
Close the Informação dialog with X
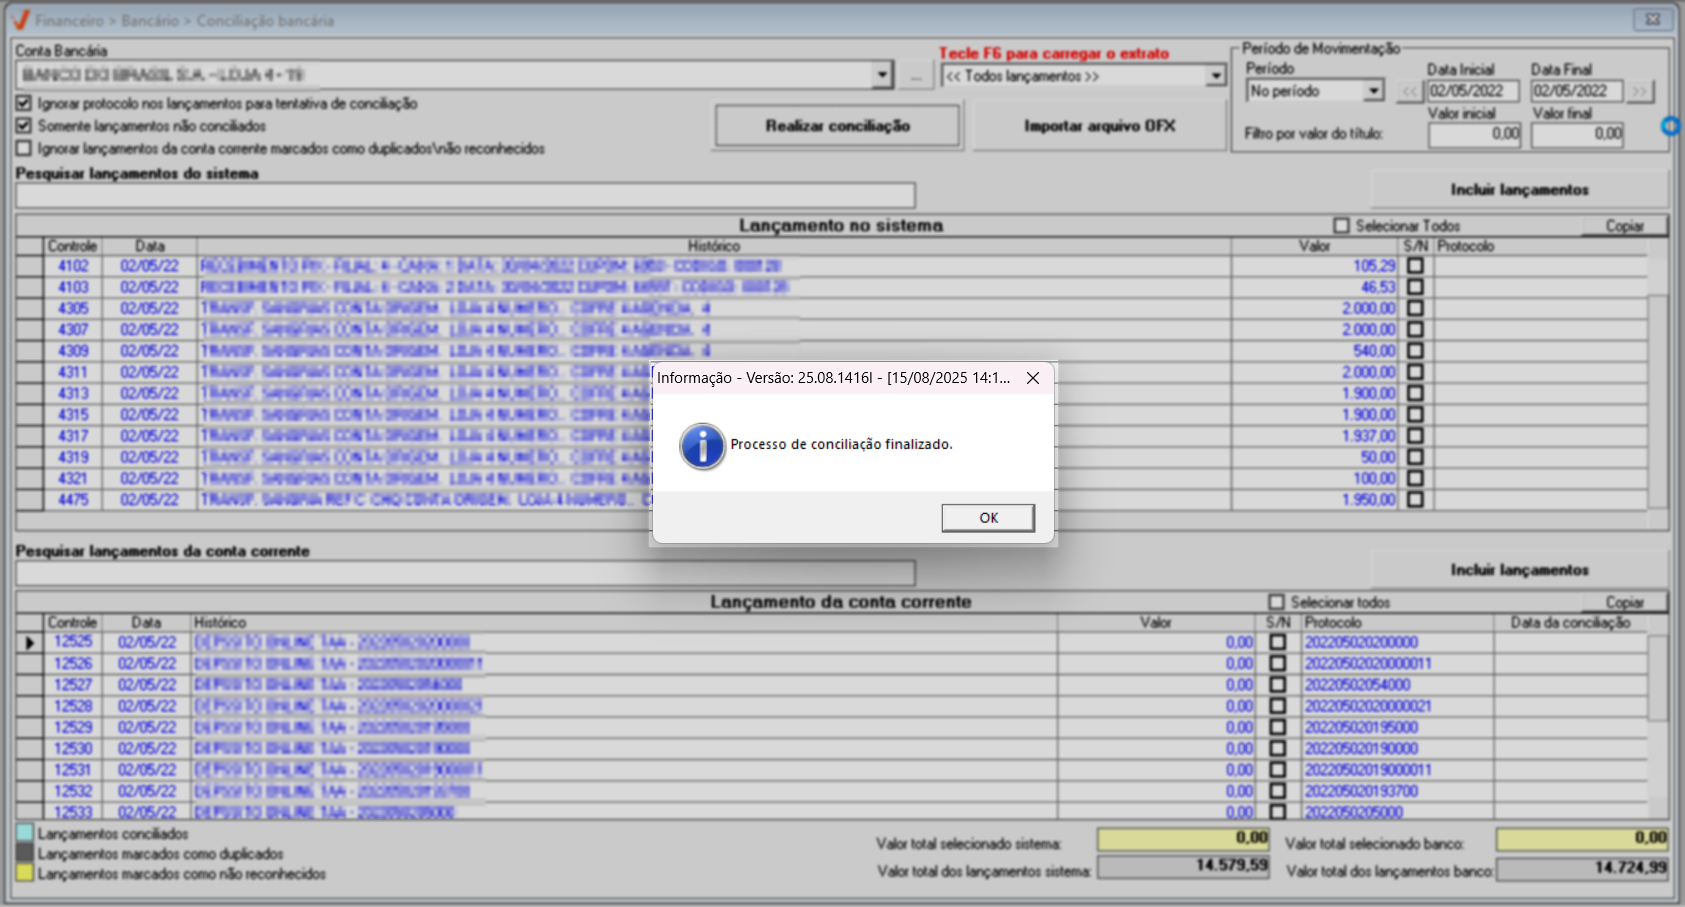coord(1033,378)
